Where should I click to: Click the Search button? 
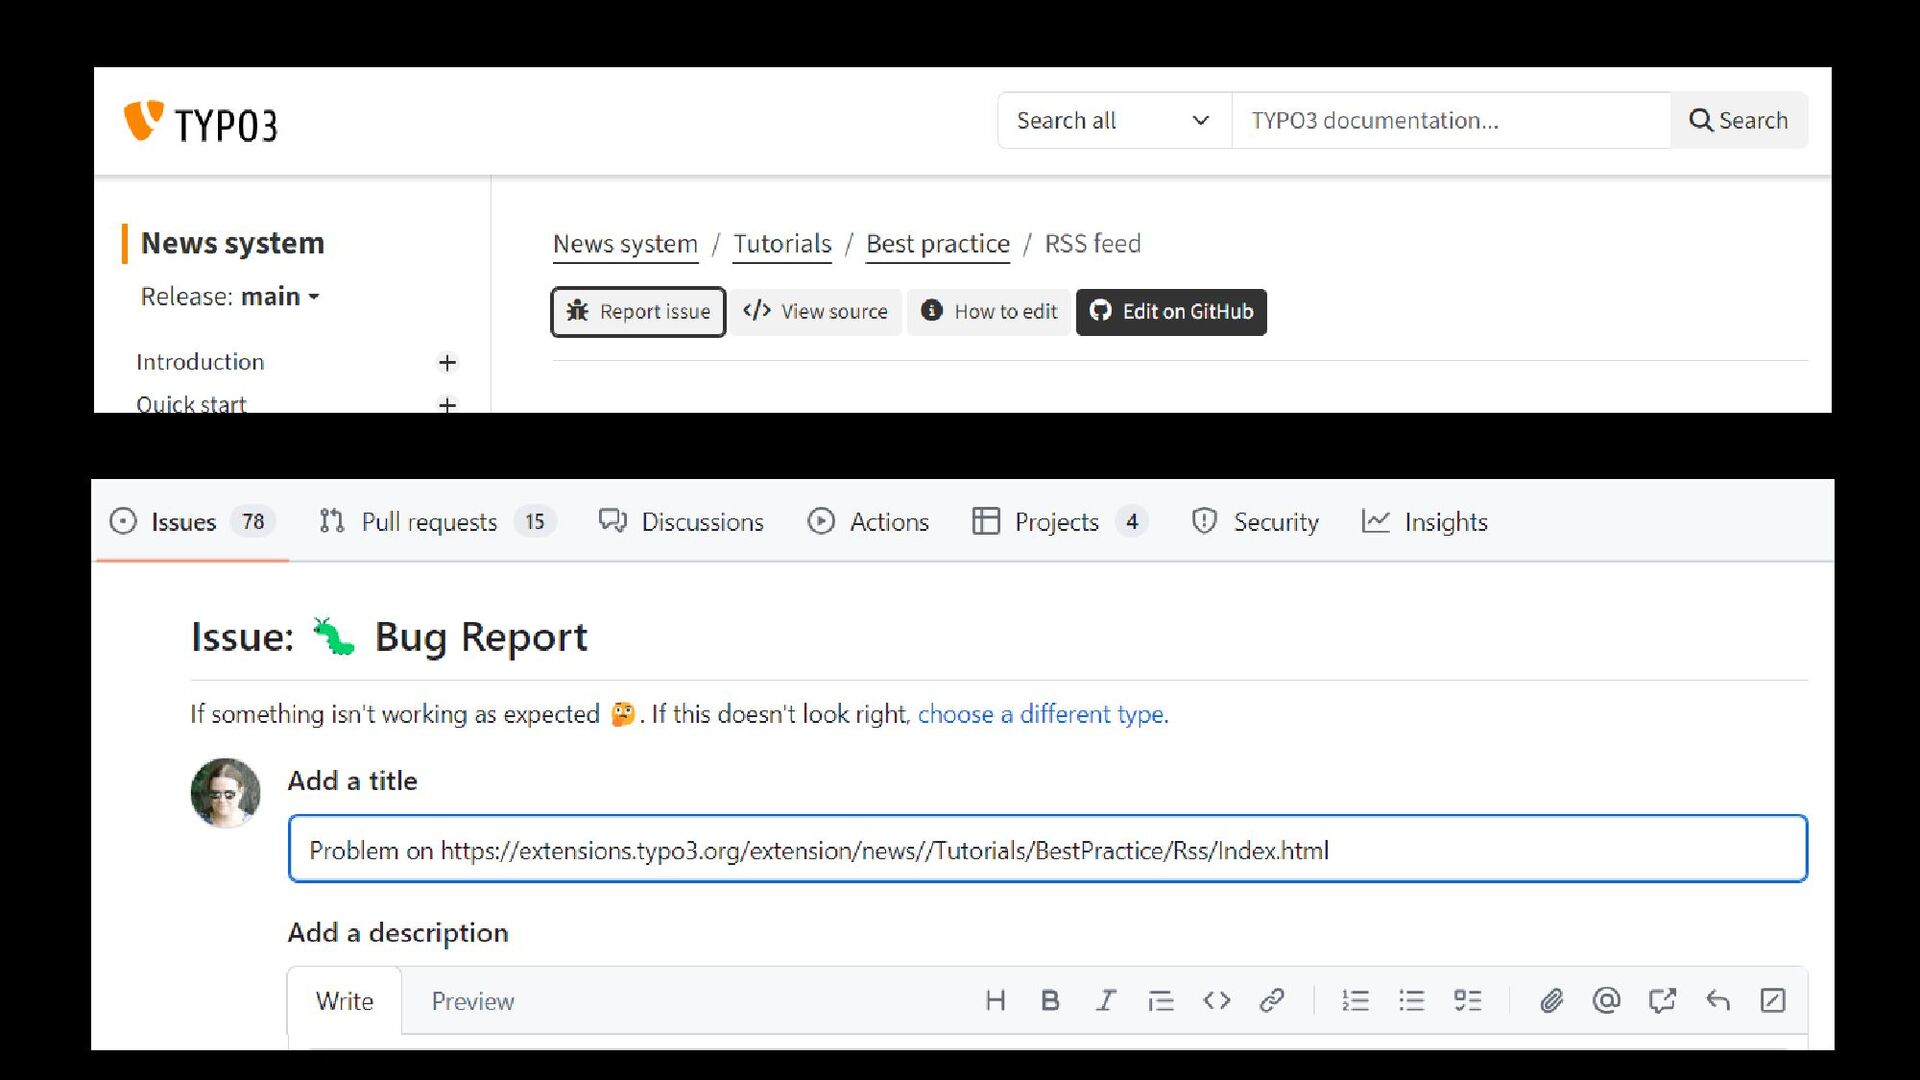1739,120
